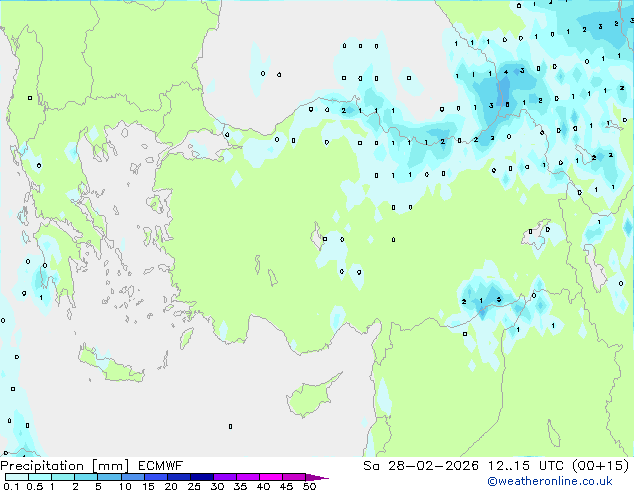Click the '50' legend scale label

309,486
